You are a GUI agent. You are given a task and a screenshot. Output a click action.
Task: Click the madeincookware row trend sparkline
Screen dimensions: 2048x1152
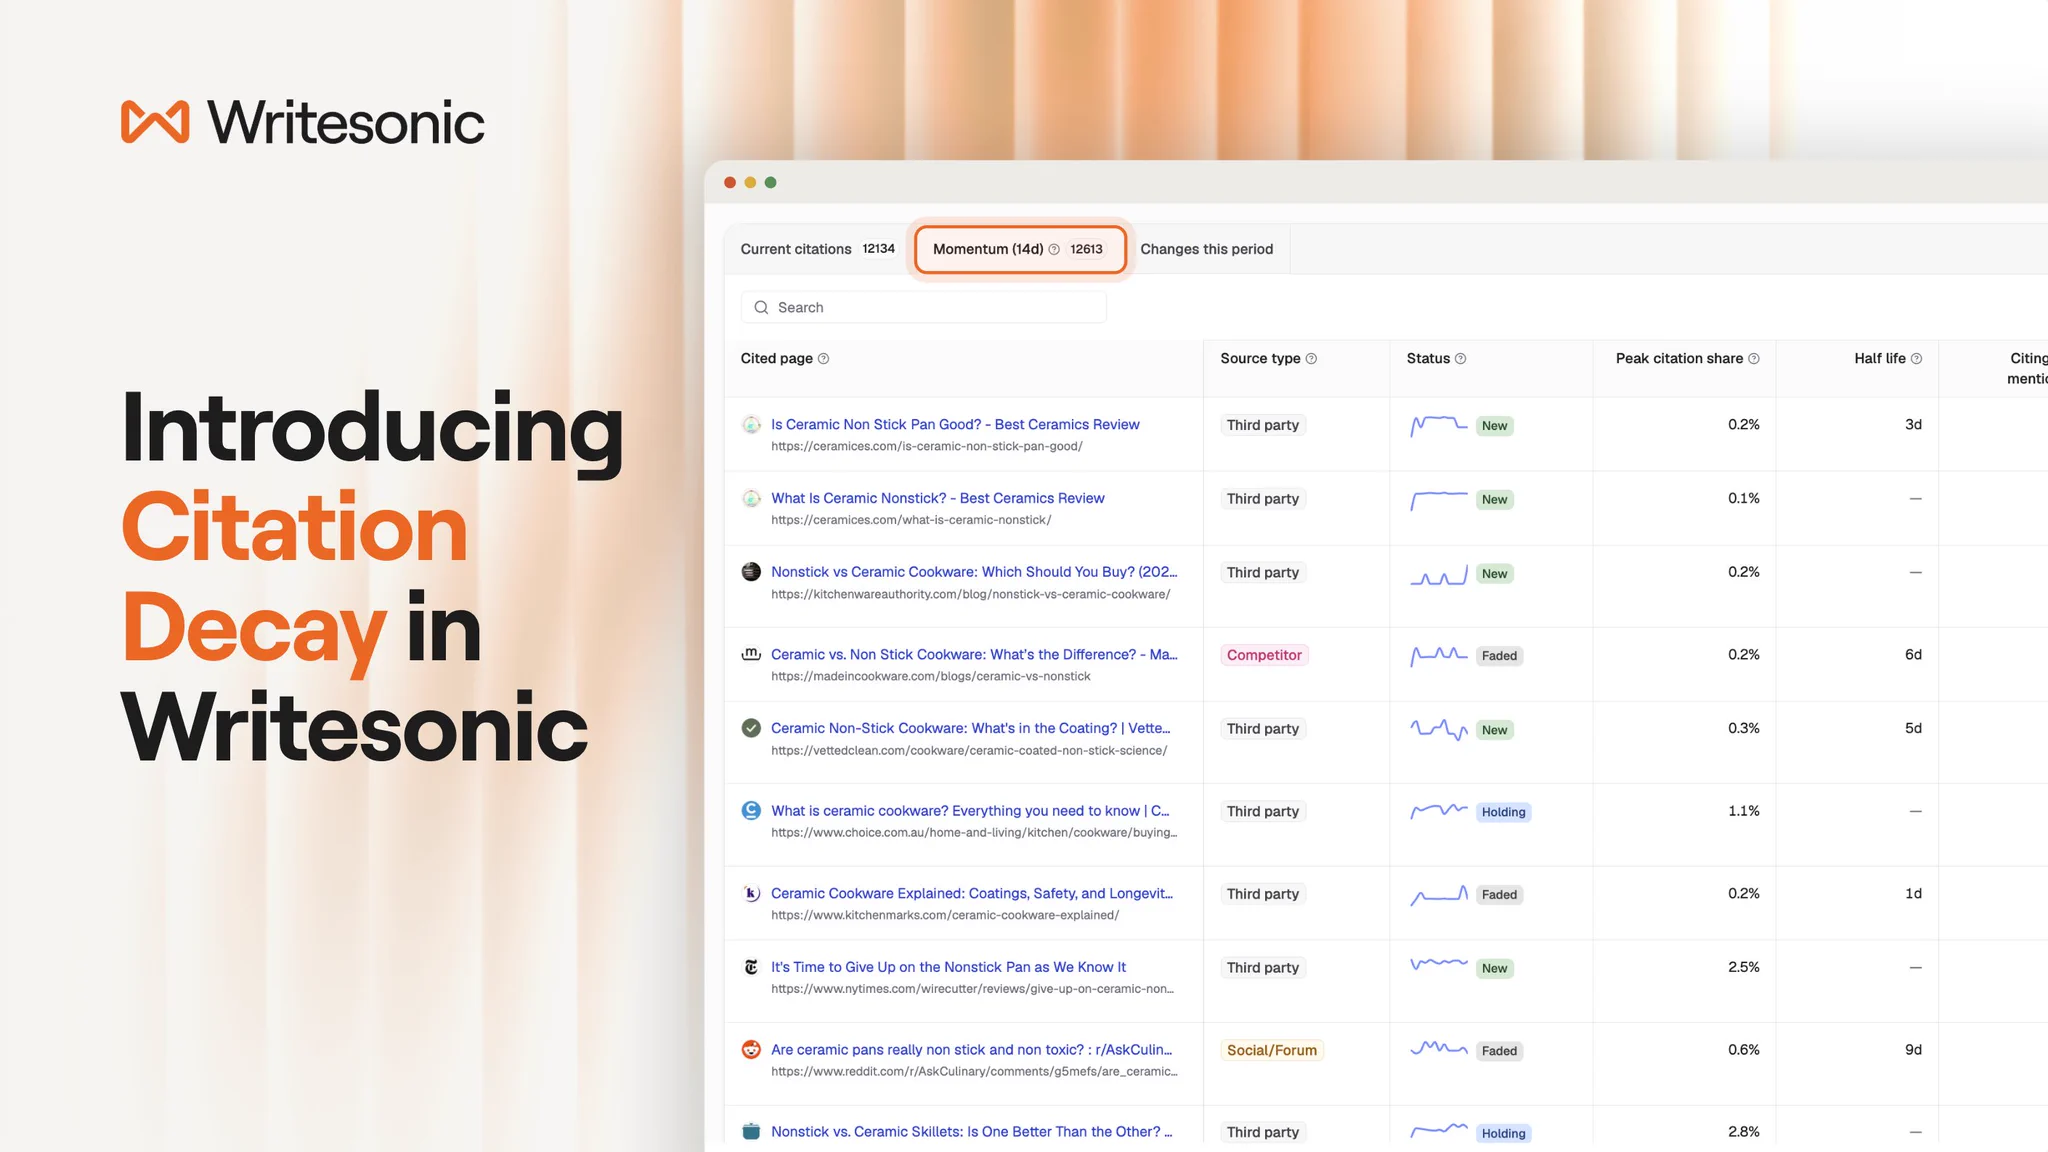click(x=1438, y=656)
